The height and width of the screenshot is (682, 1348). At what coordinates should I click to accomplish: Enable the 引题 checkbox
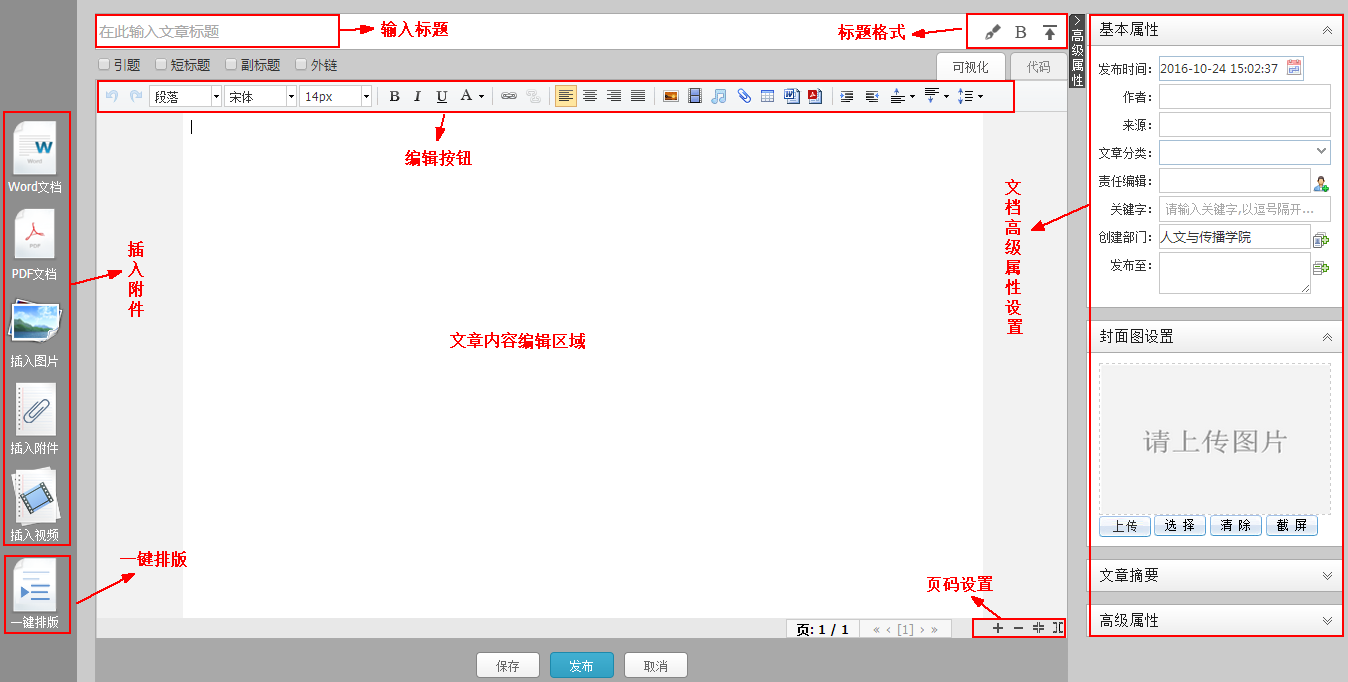coord(104,65)
